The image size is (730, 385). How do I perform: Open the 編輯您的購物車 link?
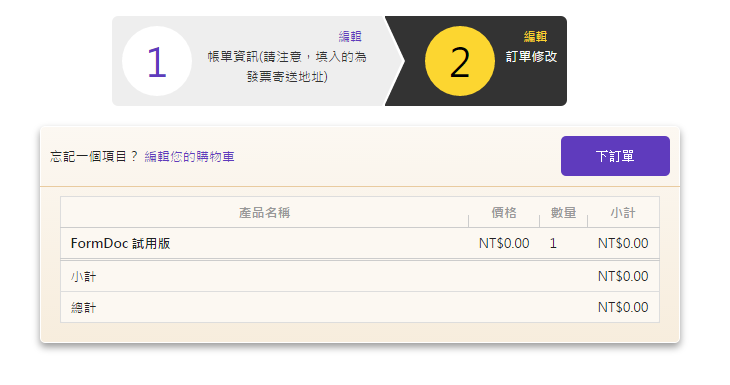click(189, 156)
